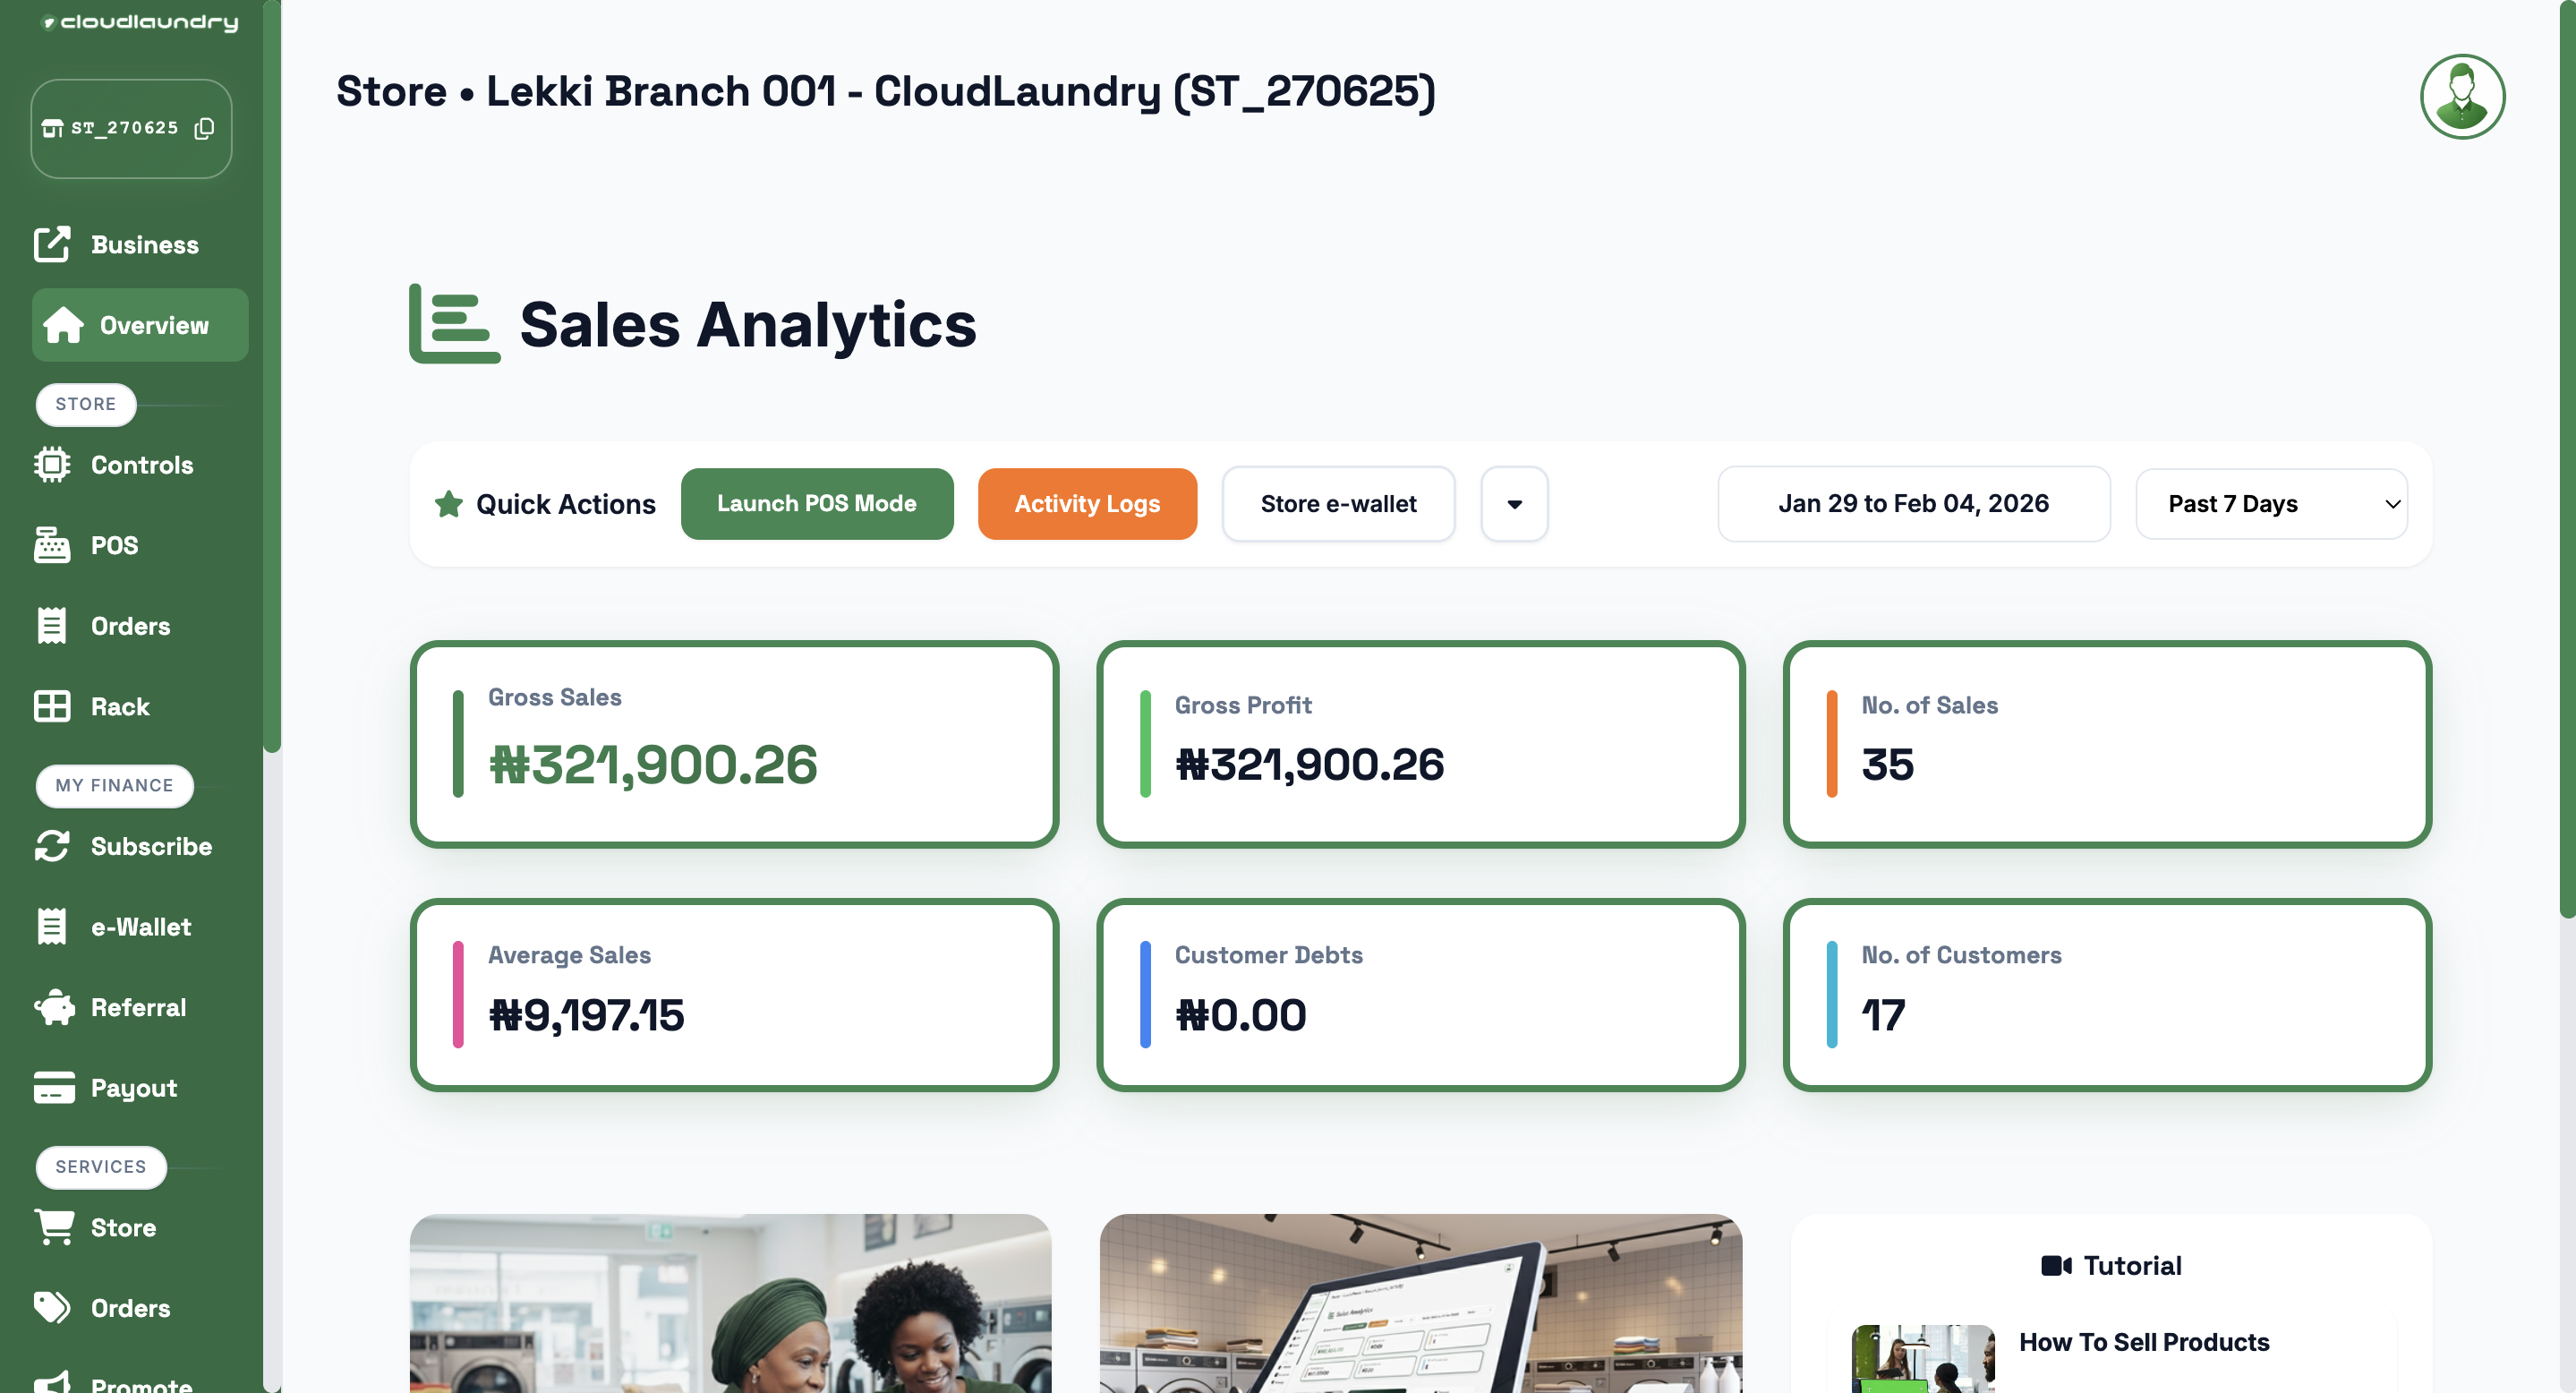Copy the ST_270625 store ID icon

(204, 128)
